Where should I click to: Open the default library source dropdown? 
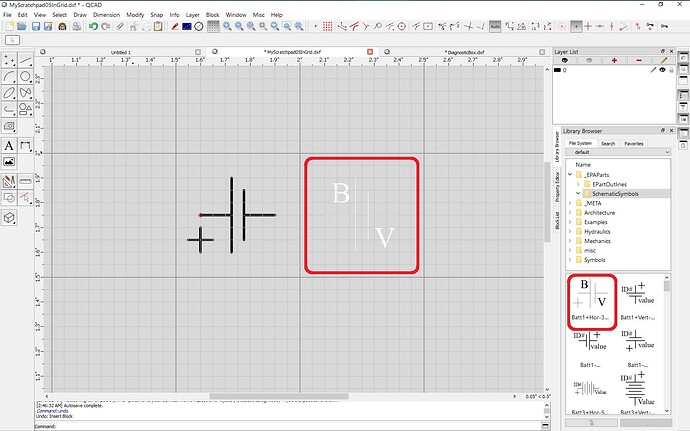[618, 152]
